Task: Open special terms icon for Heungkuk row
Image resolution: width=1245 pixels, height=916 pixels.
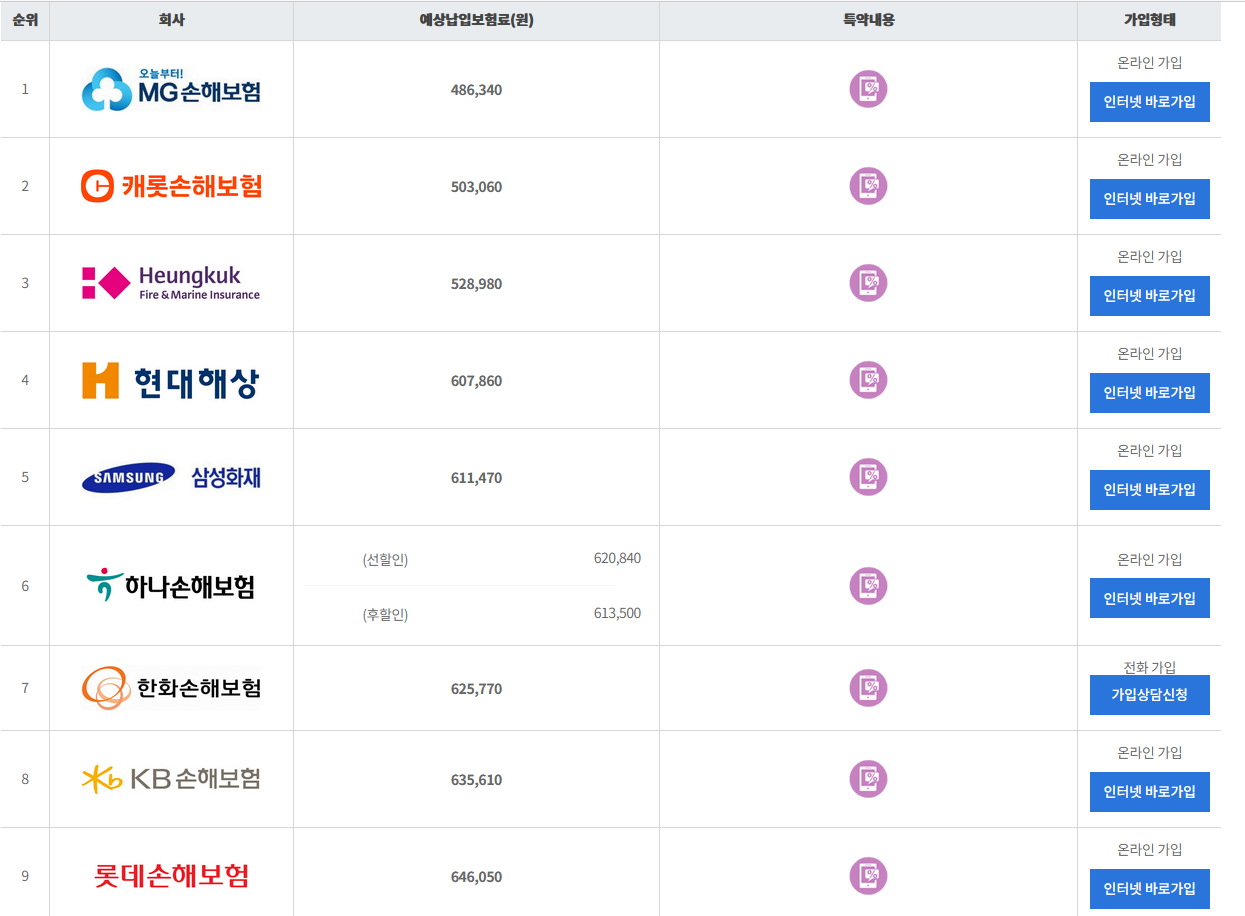Action: [868, 283]
